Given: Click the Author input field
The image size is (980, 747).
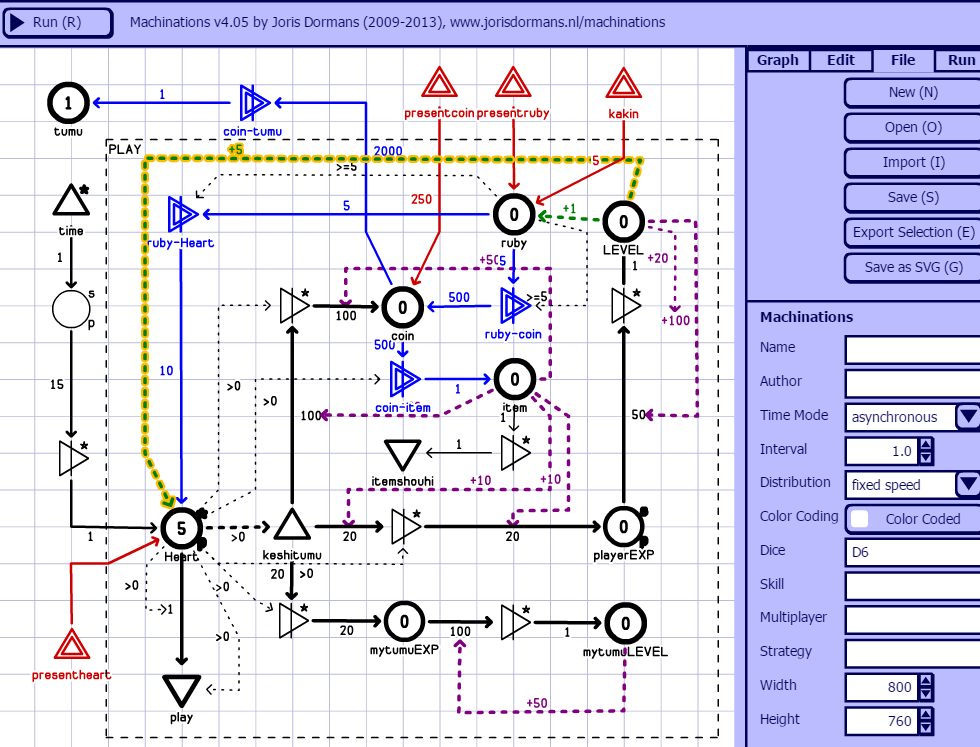Looking at the screenshot, I should coord(912,383).
